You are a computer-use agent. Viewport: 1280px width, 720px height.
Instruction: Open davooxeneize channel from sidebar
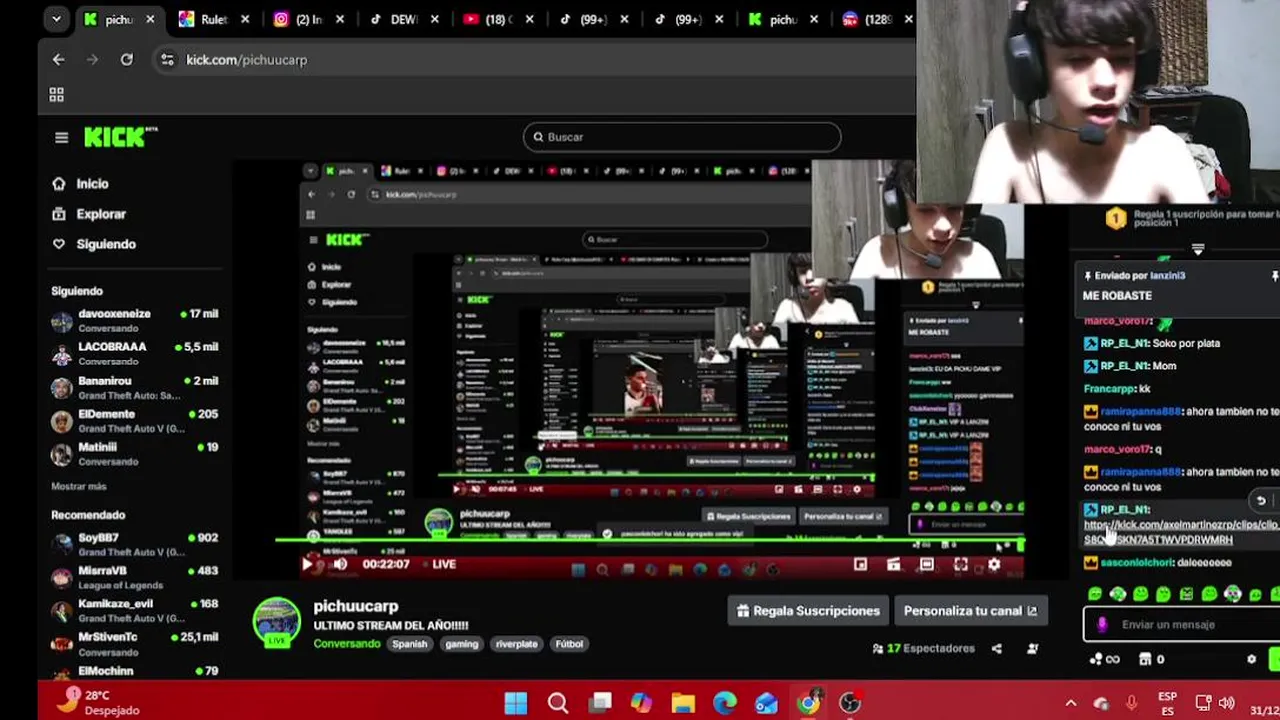point(134,321)
